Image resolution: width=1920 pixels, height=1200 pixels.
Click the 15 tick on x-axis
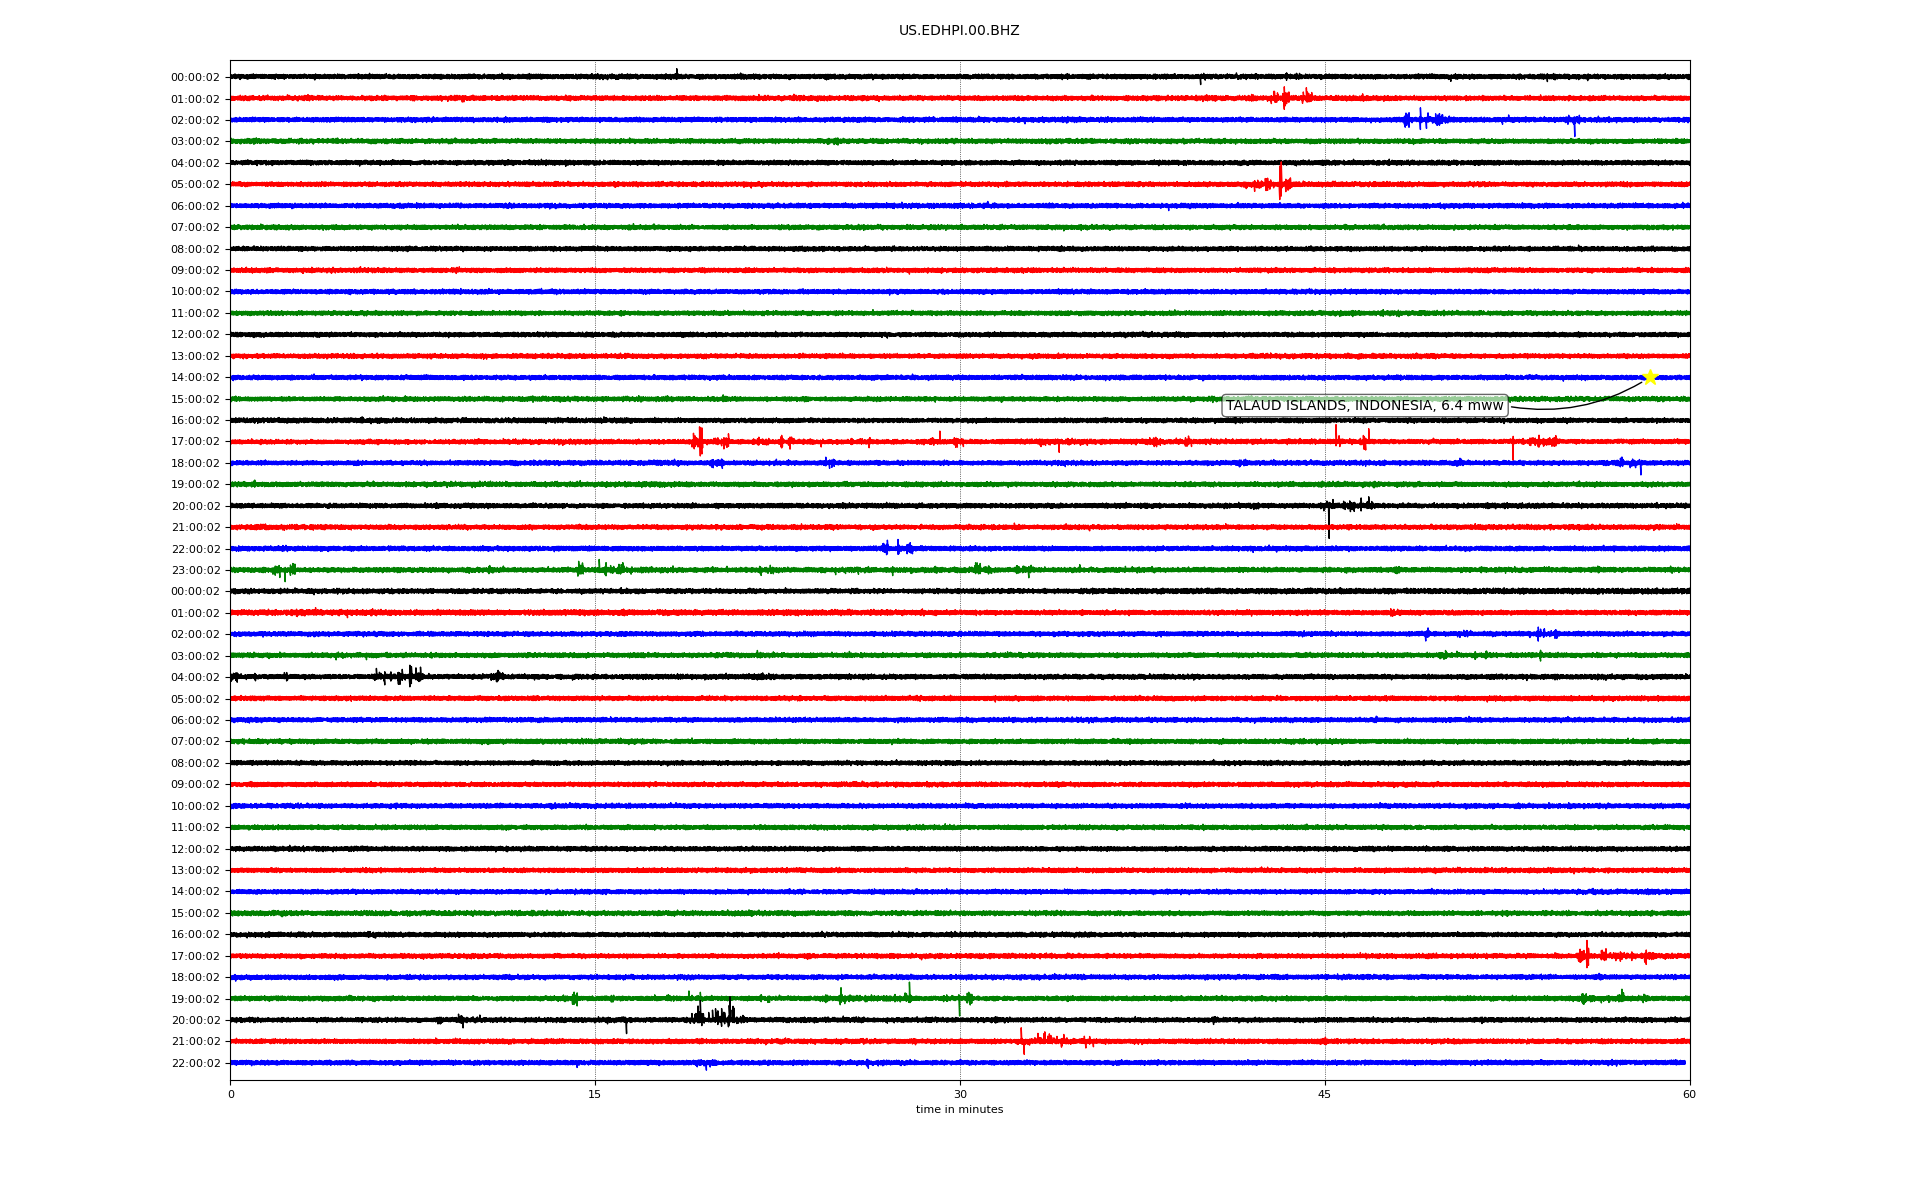[595, 1094]
